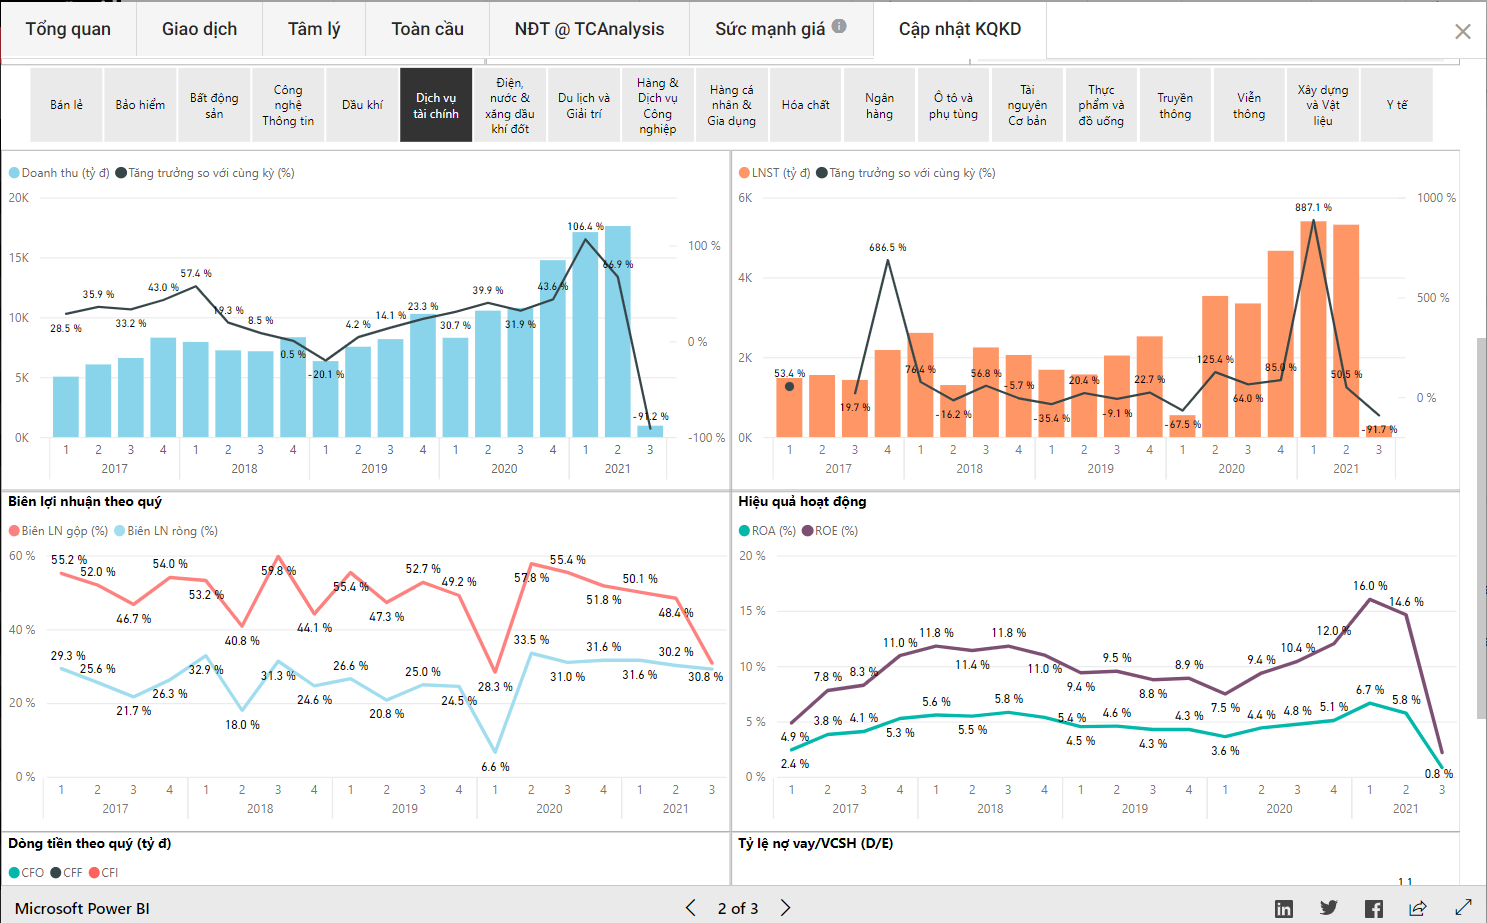Share the report on Twitter

(x=1328, y=908)
